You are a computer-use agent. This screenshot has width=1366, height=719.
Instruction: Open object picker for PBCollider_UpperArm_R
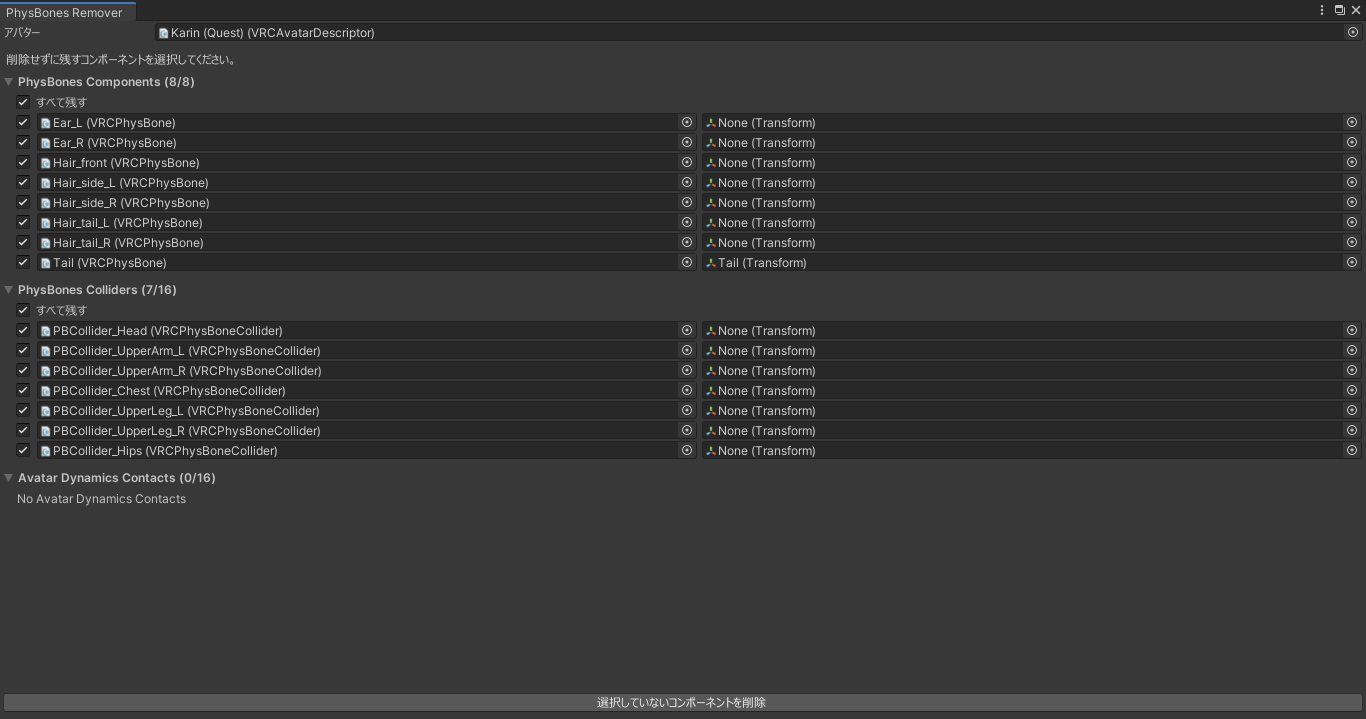click(687, 370)
